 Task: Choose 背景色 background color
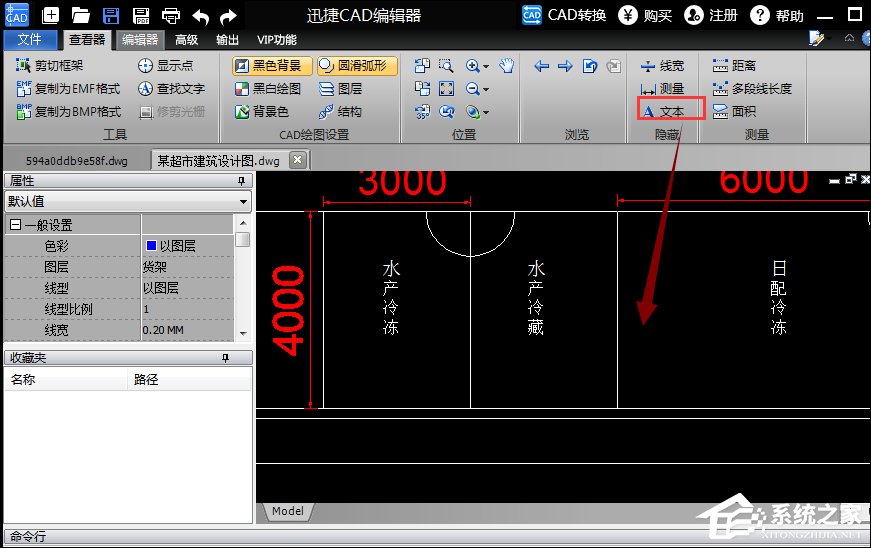[x=262, y=112]
